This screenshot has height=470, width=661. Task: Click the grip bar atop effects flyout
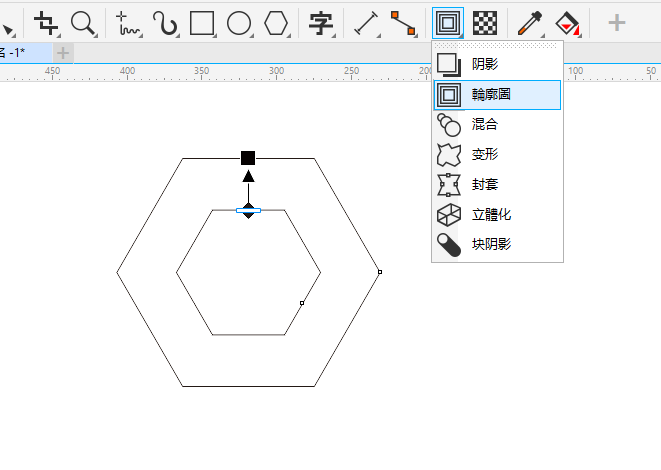point(496,45)
